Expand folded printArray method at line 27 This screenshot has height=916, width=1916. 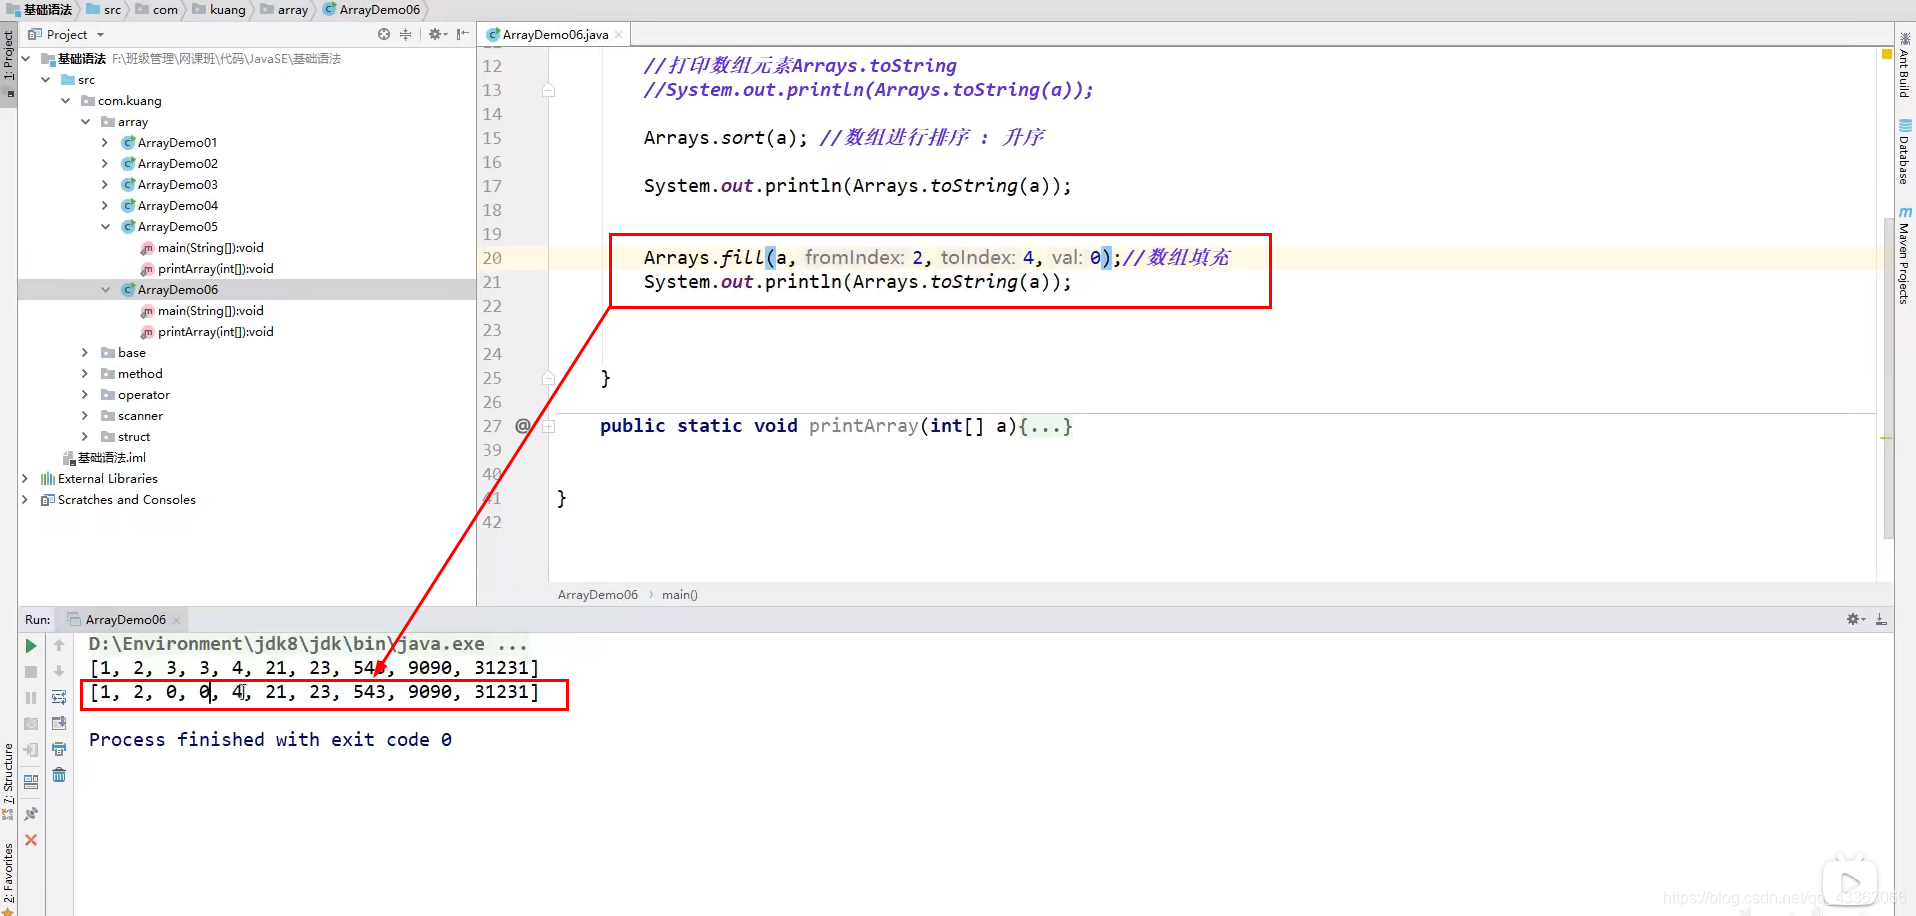548,426
